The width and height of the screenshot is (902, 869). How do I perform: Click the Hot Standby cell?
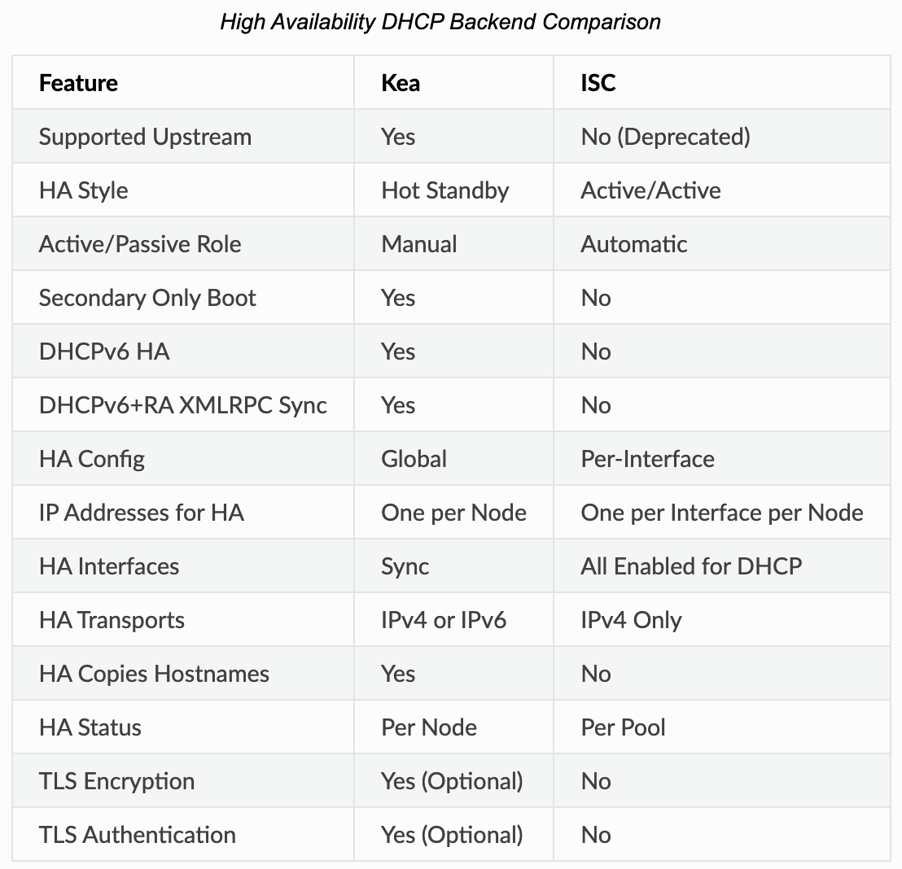445,190
